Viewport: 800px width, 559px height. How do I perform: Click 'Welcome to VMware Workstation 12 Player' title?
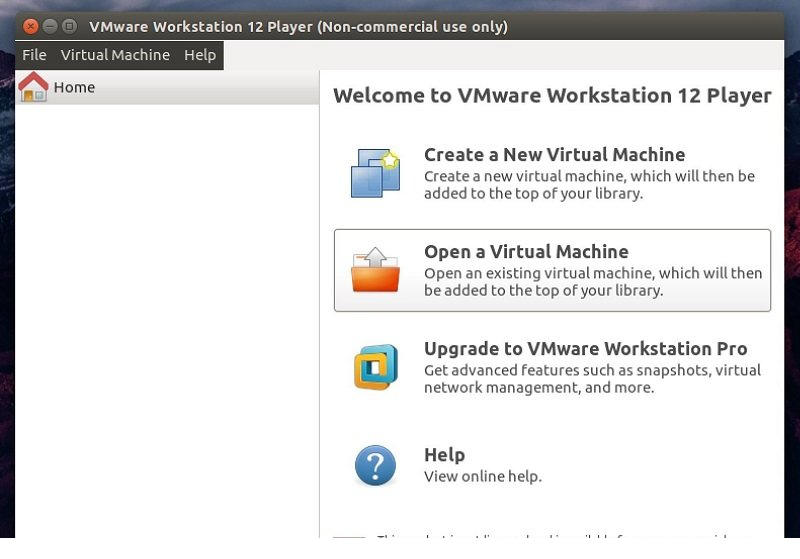click(x=553, y=96)
